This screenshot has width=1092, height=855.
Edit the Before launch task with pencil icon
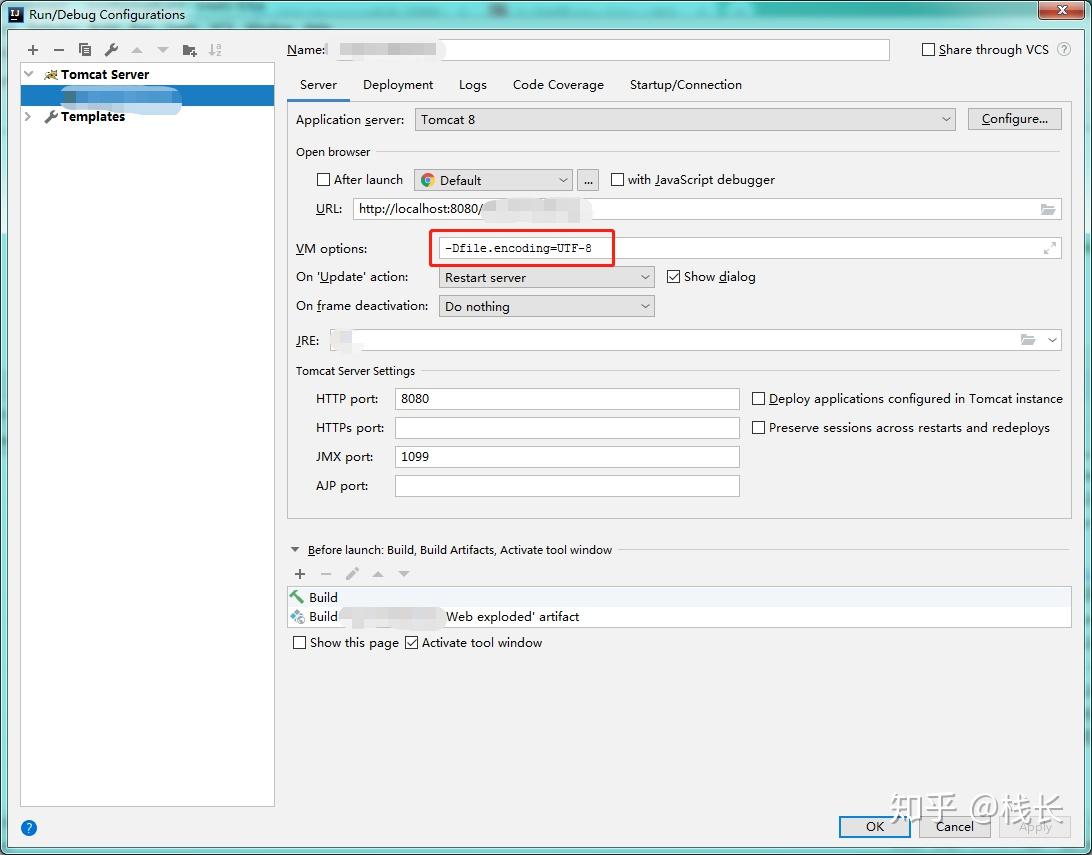(x=352, y=574)
